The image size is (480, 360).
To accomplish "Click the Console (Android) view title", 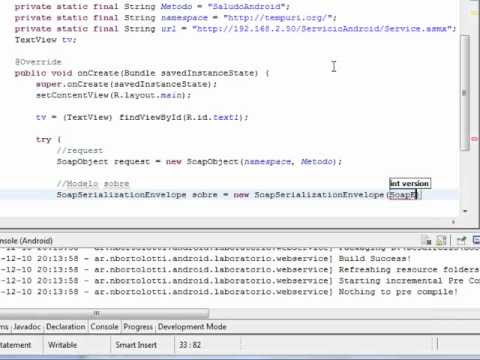I will coord(26,241).
